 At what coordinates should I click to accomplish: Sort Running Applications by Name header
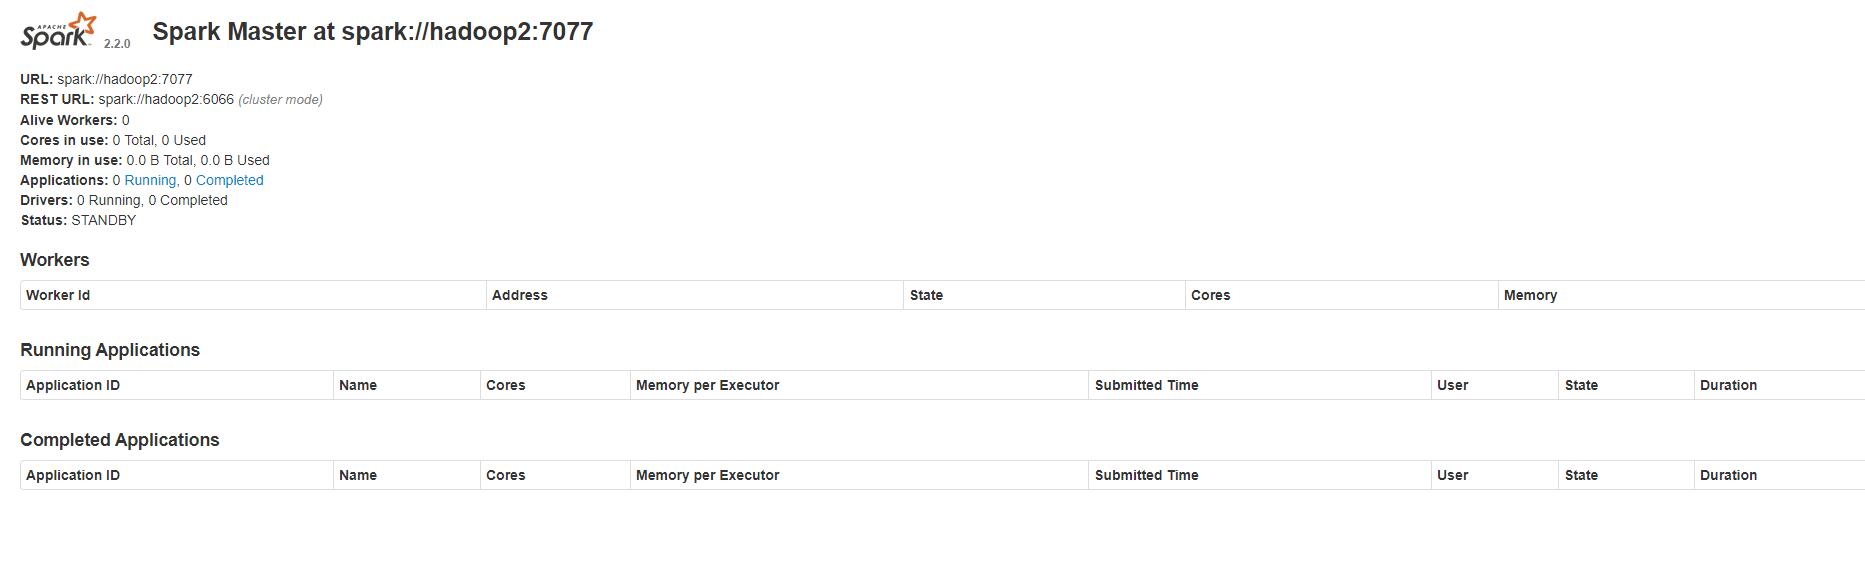click(358, 385)
